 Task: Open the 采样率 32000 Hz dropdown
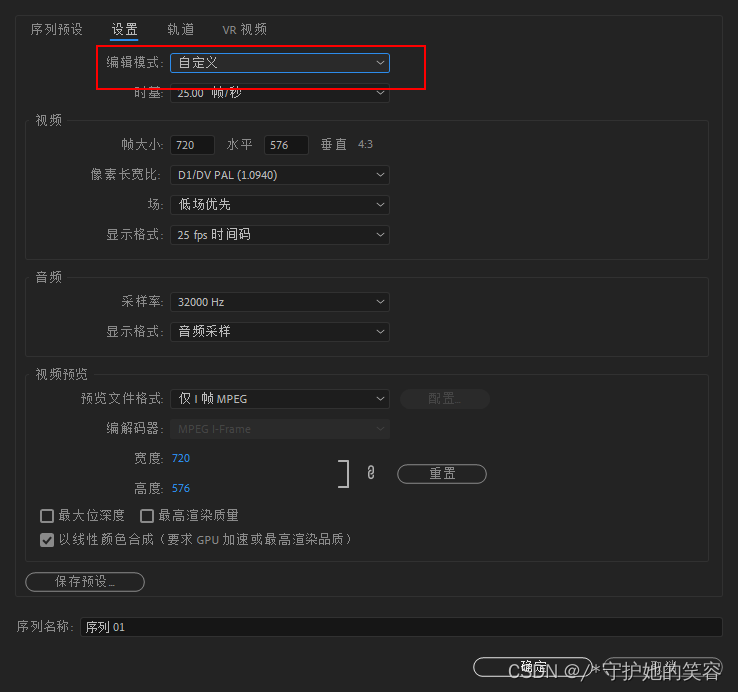pyautogui.click(x=280, y=302)
